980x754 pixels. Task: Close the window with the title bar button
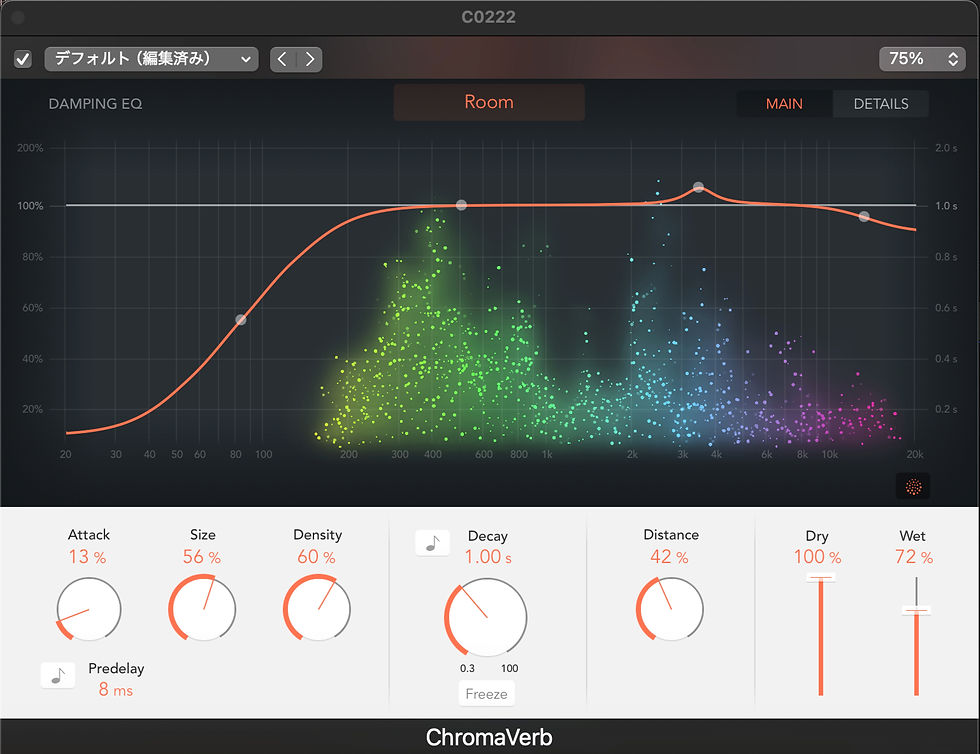pos(18,18)
